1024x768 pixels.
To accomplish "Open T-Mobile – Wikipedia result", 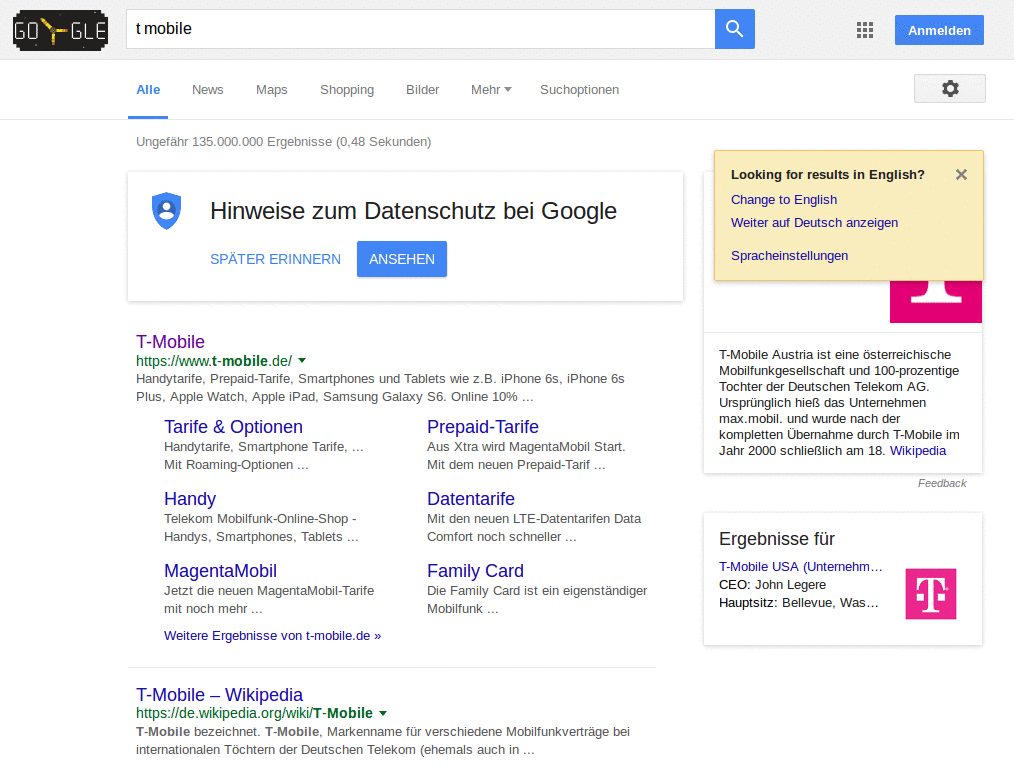I will pyautogui.click(x=219, y=694).
